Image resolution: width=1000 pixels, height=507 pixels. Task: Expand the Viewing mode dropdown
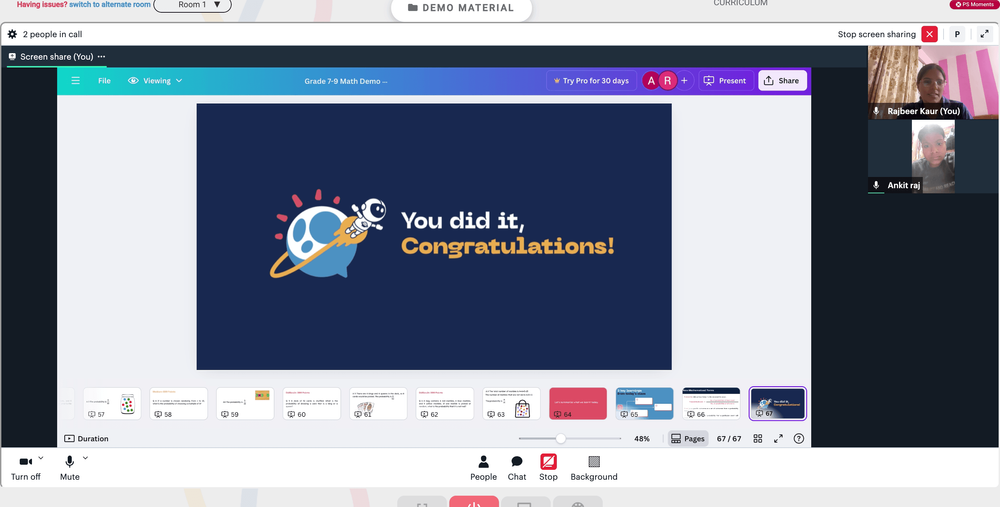(x=156, y=81)
